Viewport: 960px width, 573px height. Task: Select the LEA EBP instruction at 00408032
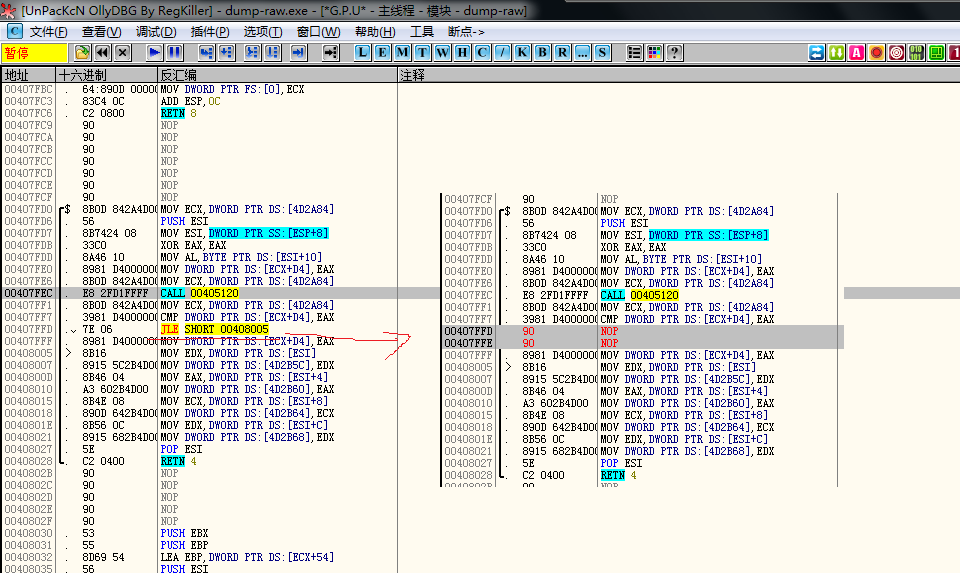[x=247, y=557]
